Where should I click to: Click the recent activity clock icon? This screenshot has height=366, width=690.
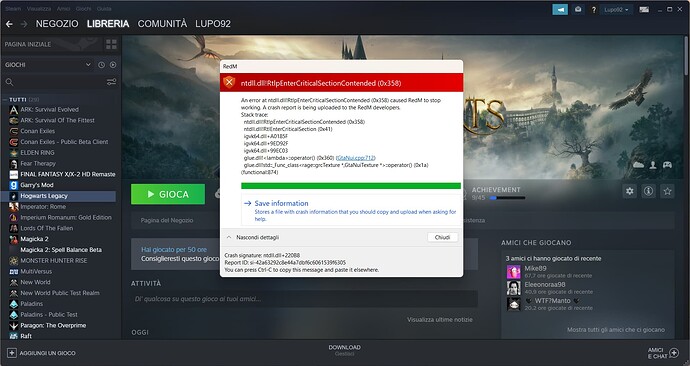coord(102,65)
